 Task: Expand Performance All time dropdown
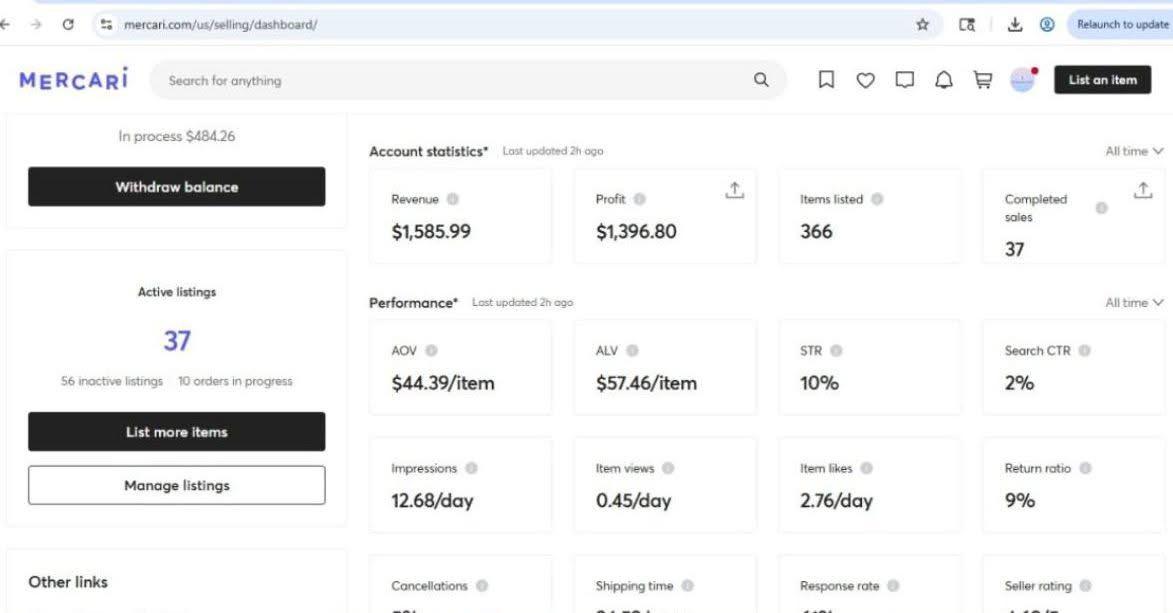pyautogui.click(x=1134, y=302)
